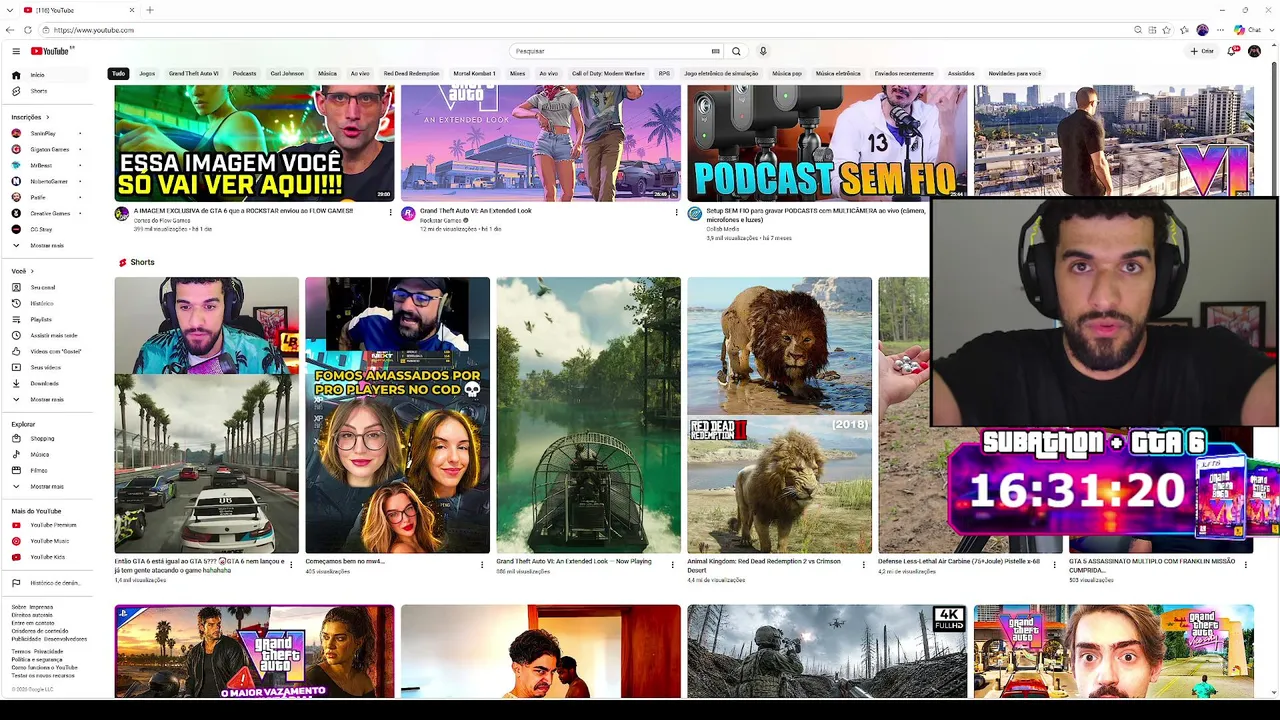Open Creative Games channel subscription
The height and width of the screenshot is (720, 1280).
[x=50, y=213]
